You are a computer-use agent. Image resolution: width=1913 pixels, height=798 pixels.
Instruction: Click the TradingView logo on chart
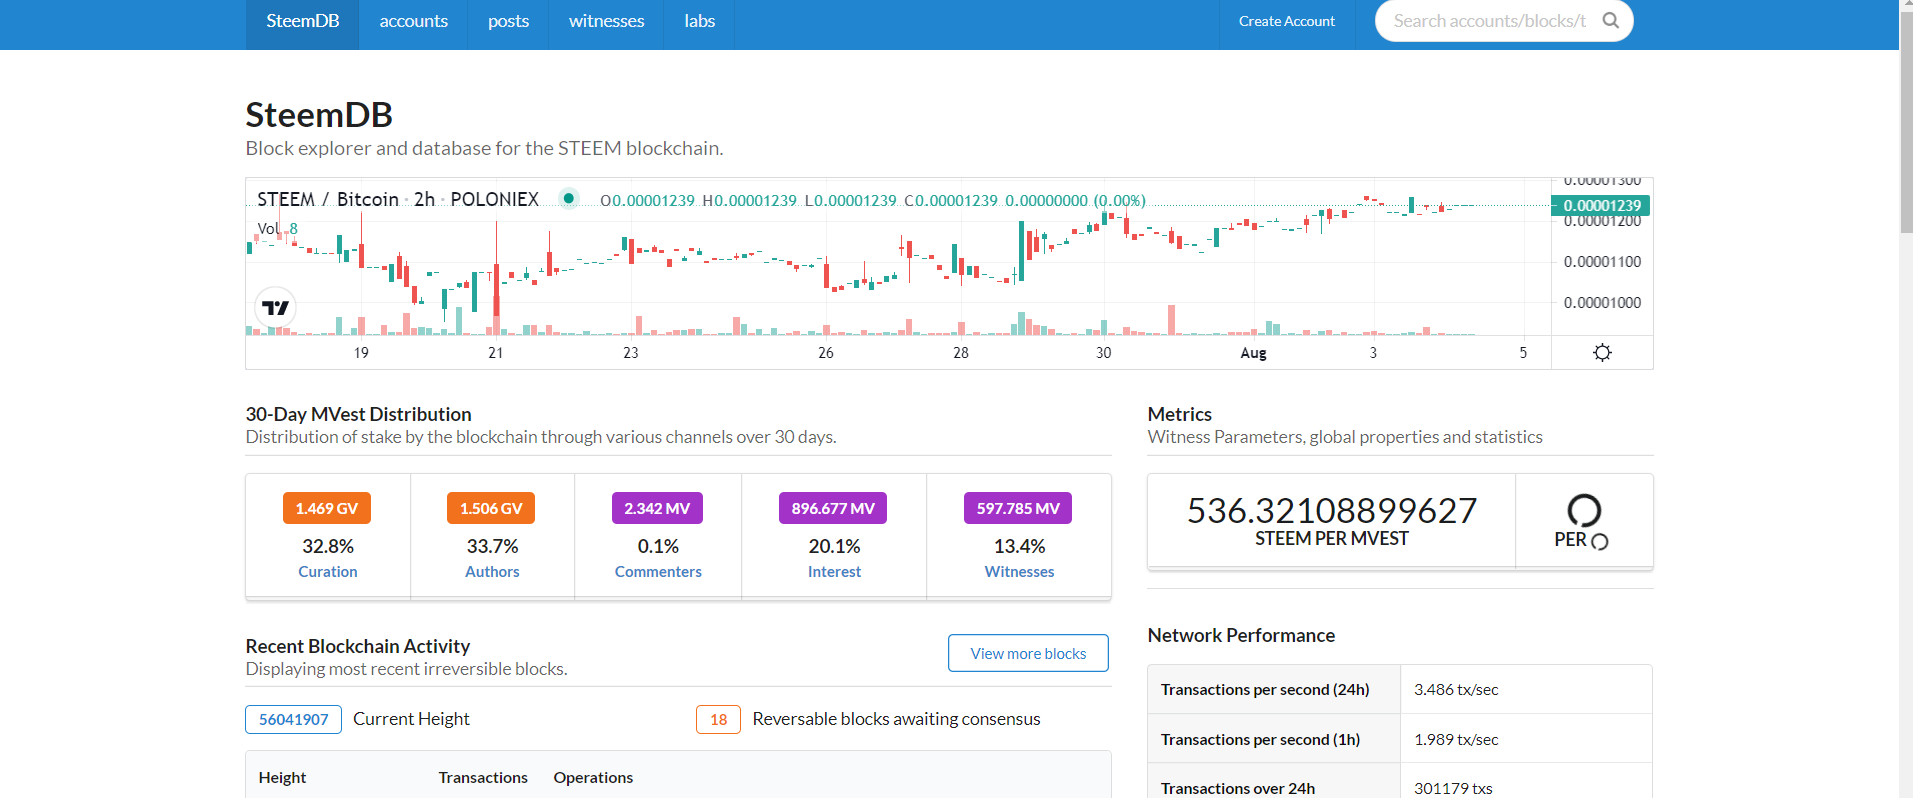pyautogui.click(x=275, y=307)
